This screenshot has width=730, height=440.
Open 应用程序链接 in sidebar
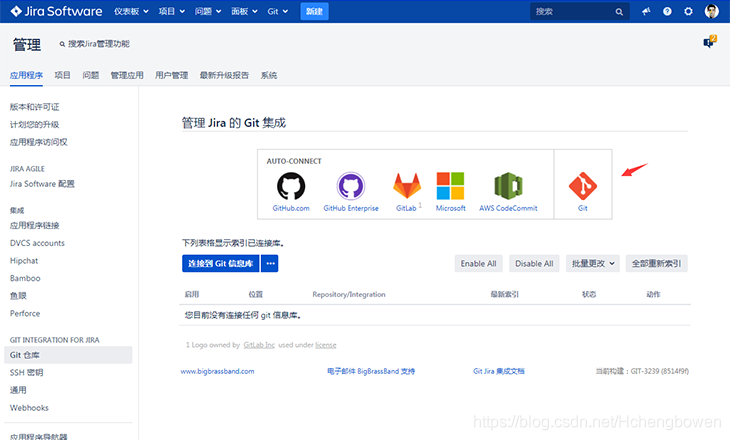34,226
